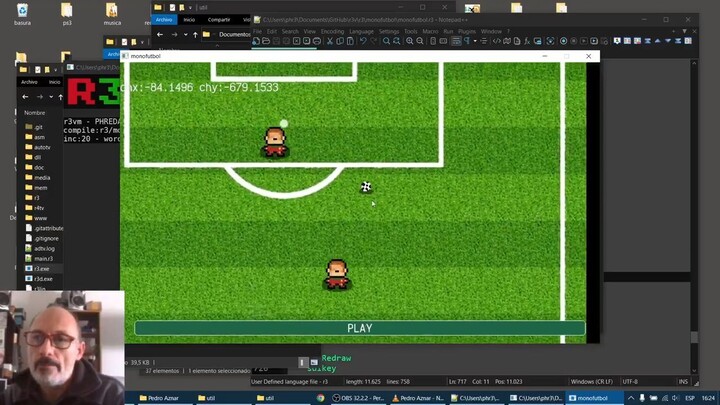Screen dimensions: 720x405
Task: Open the Plugins menu in Notepad++
Action: [x=467, y=31]
